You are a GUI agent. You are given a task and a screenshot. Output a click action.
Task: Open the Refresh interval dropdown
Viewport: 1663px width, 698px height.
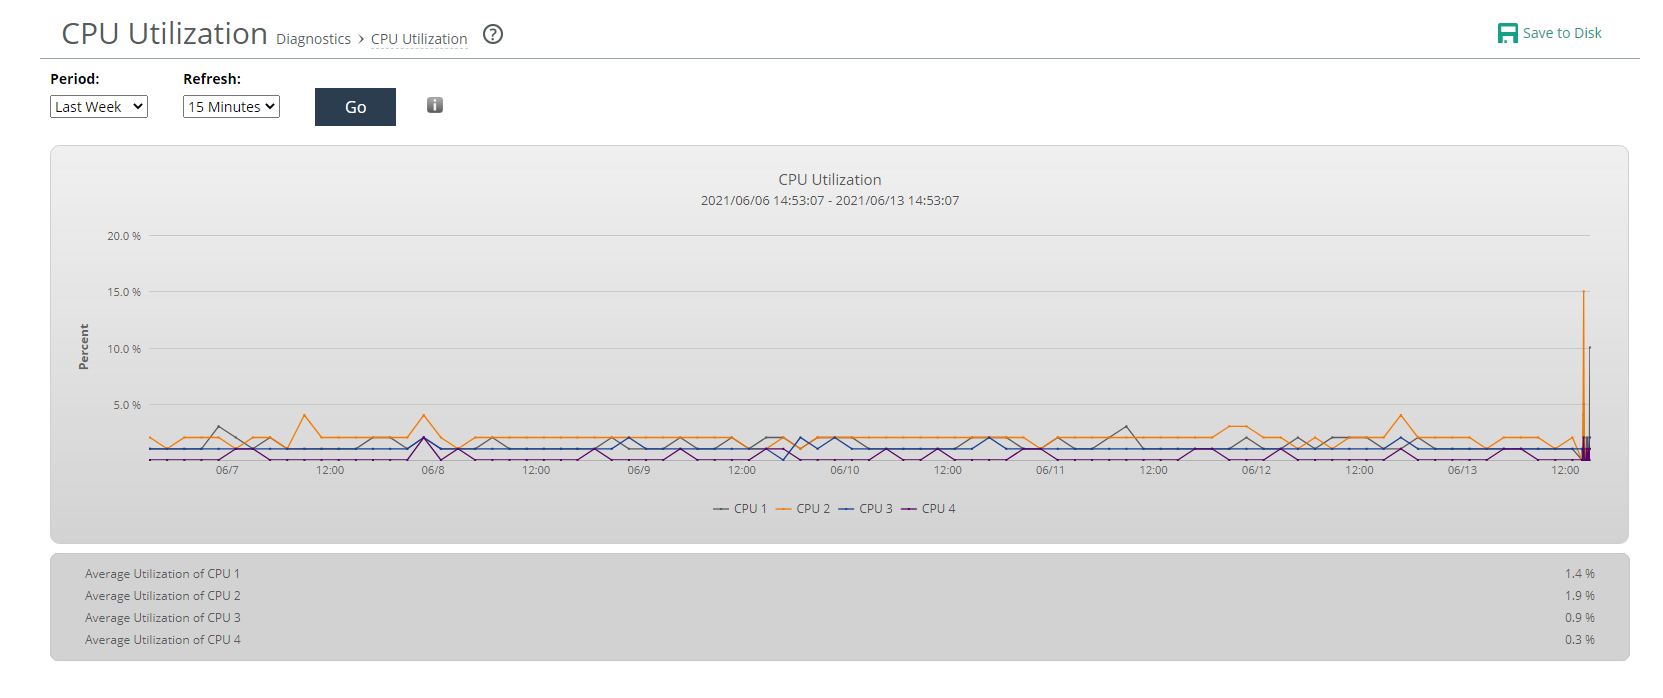[231, 106]
